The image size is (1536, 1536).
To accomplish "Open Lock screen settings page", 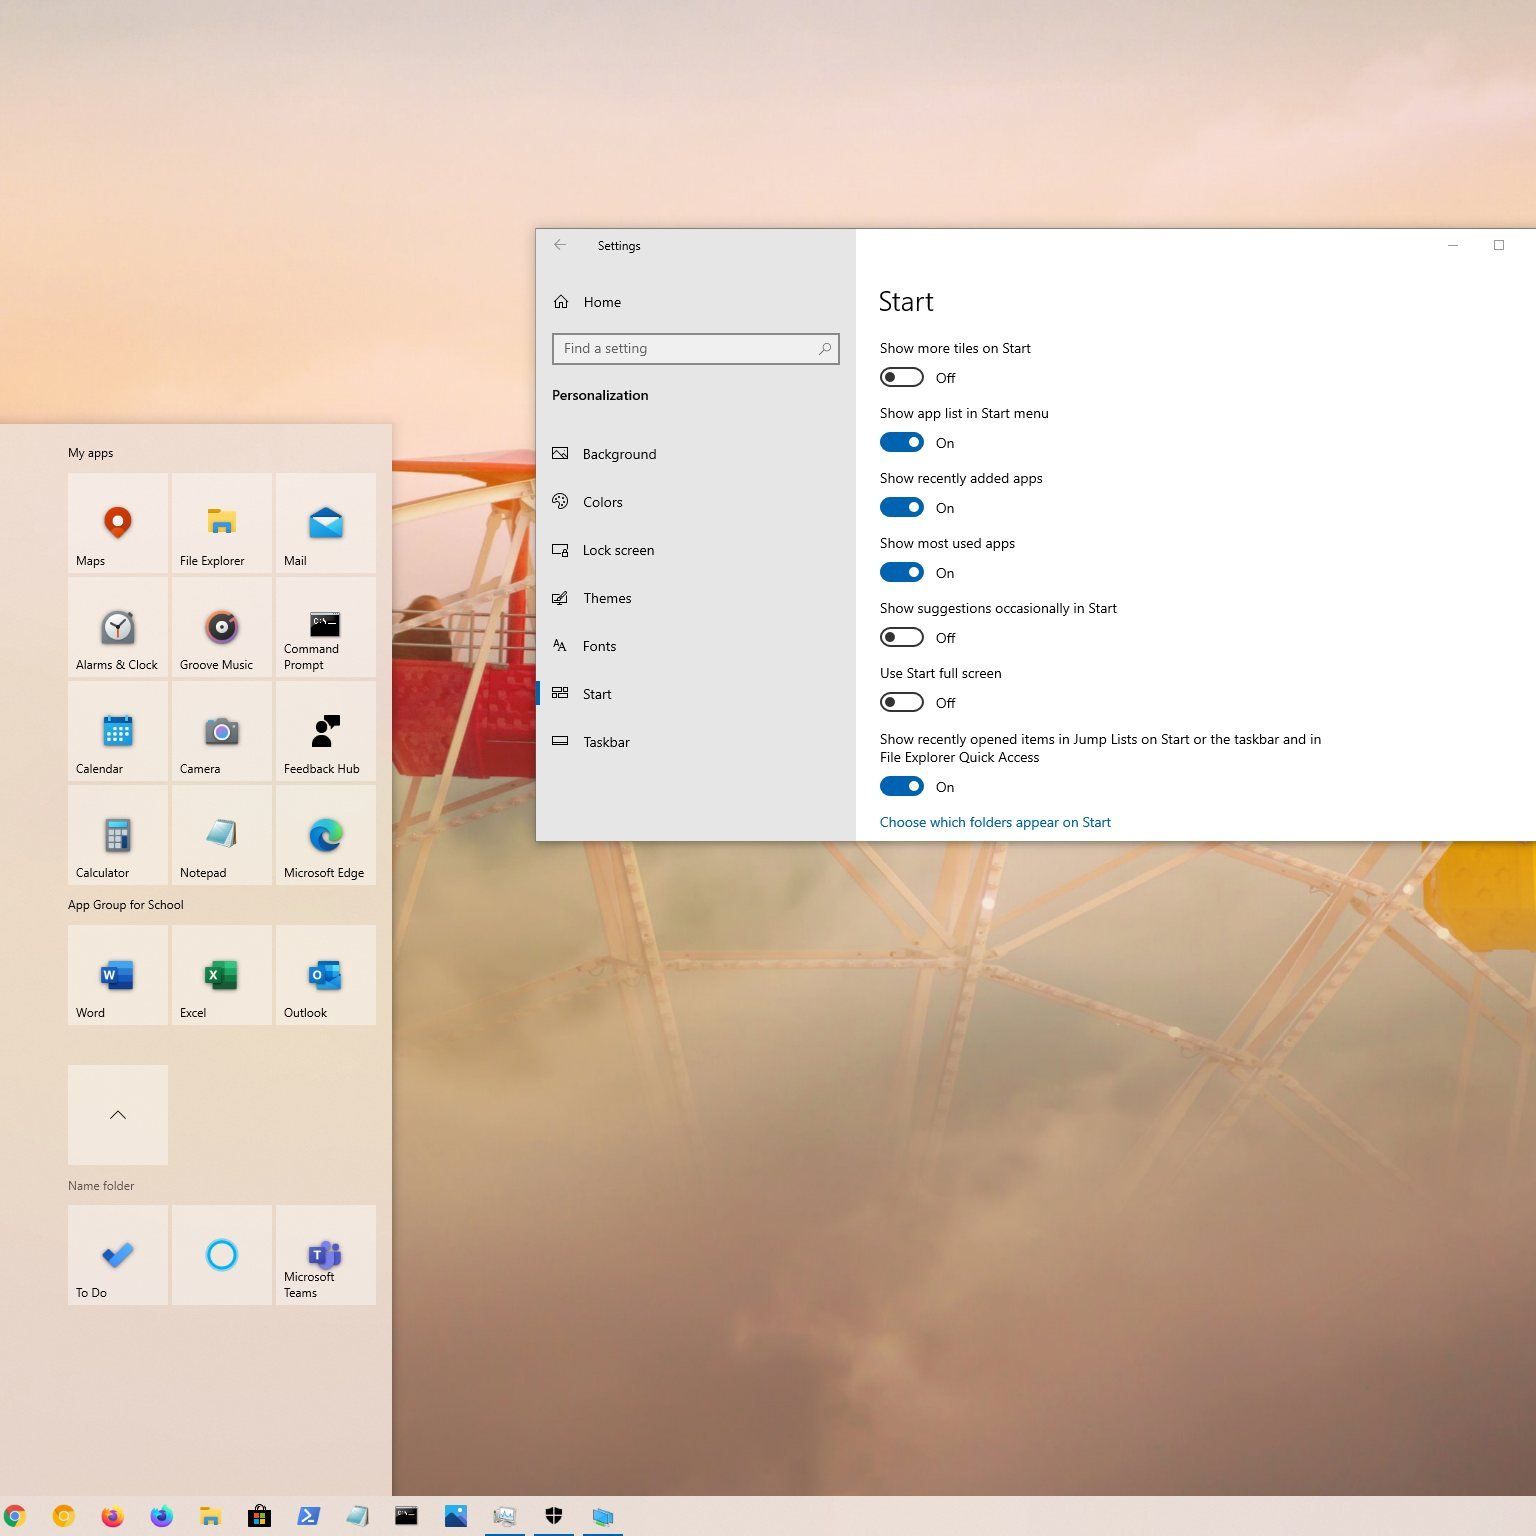I will pos(618,550).
